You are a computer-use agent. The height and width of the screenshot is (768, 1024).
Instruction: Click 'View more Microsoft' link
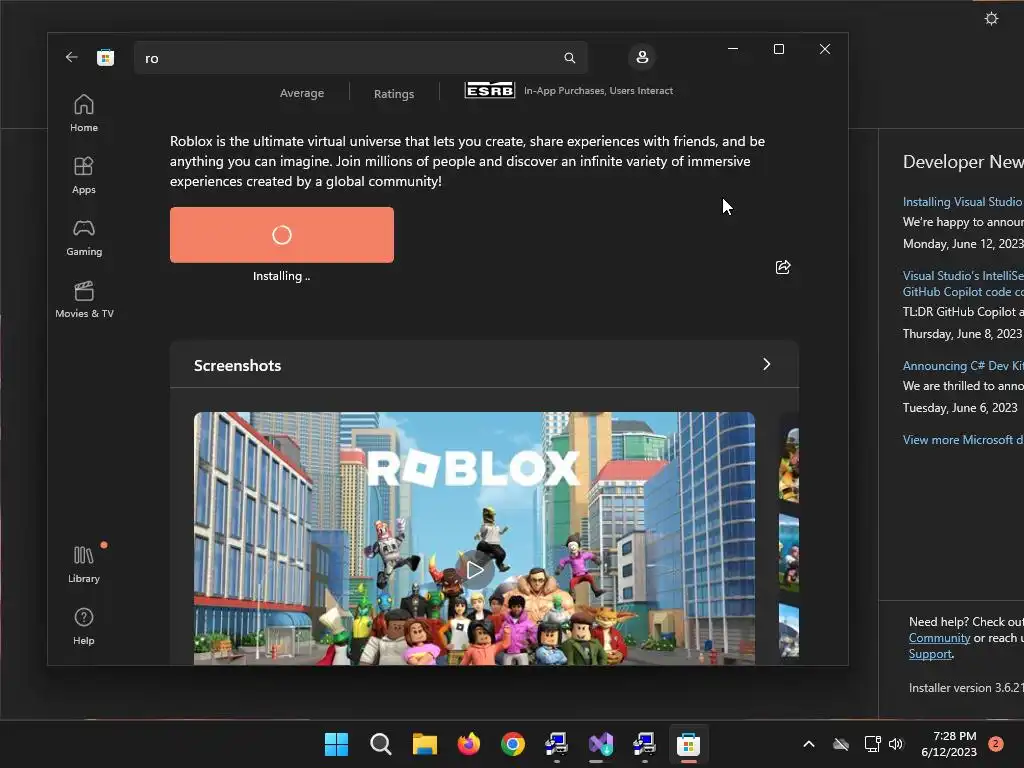[963, 440]
